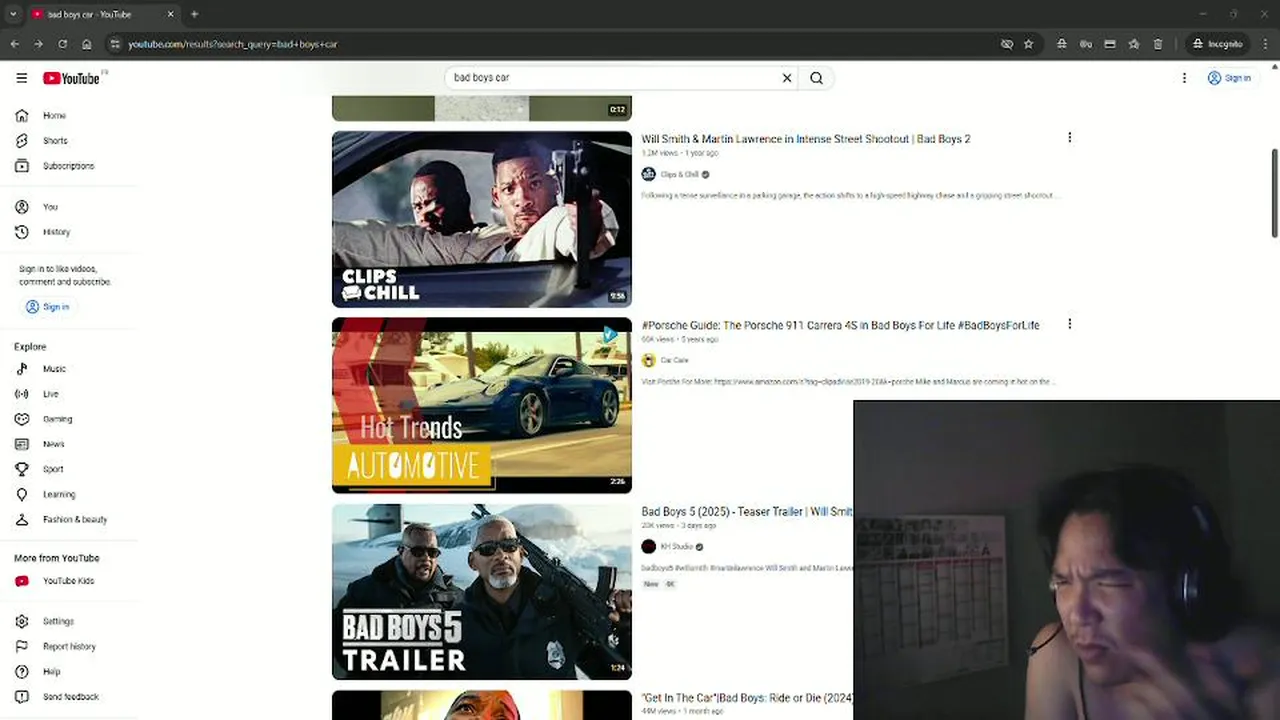Open more options for Porsche Guide video
1280x720 pixels.
coord(1069,324)
